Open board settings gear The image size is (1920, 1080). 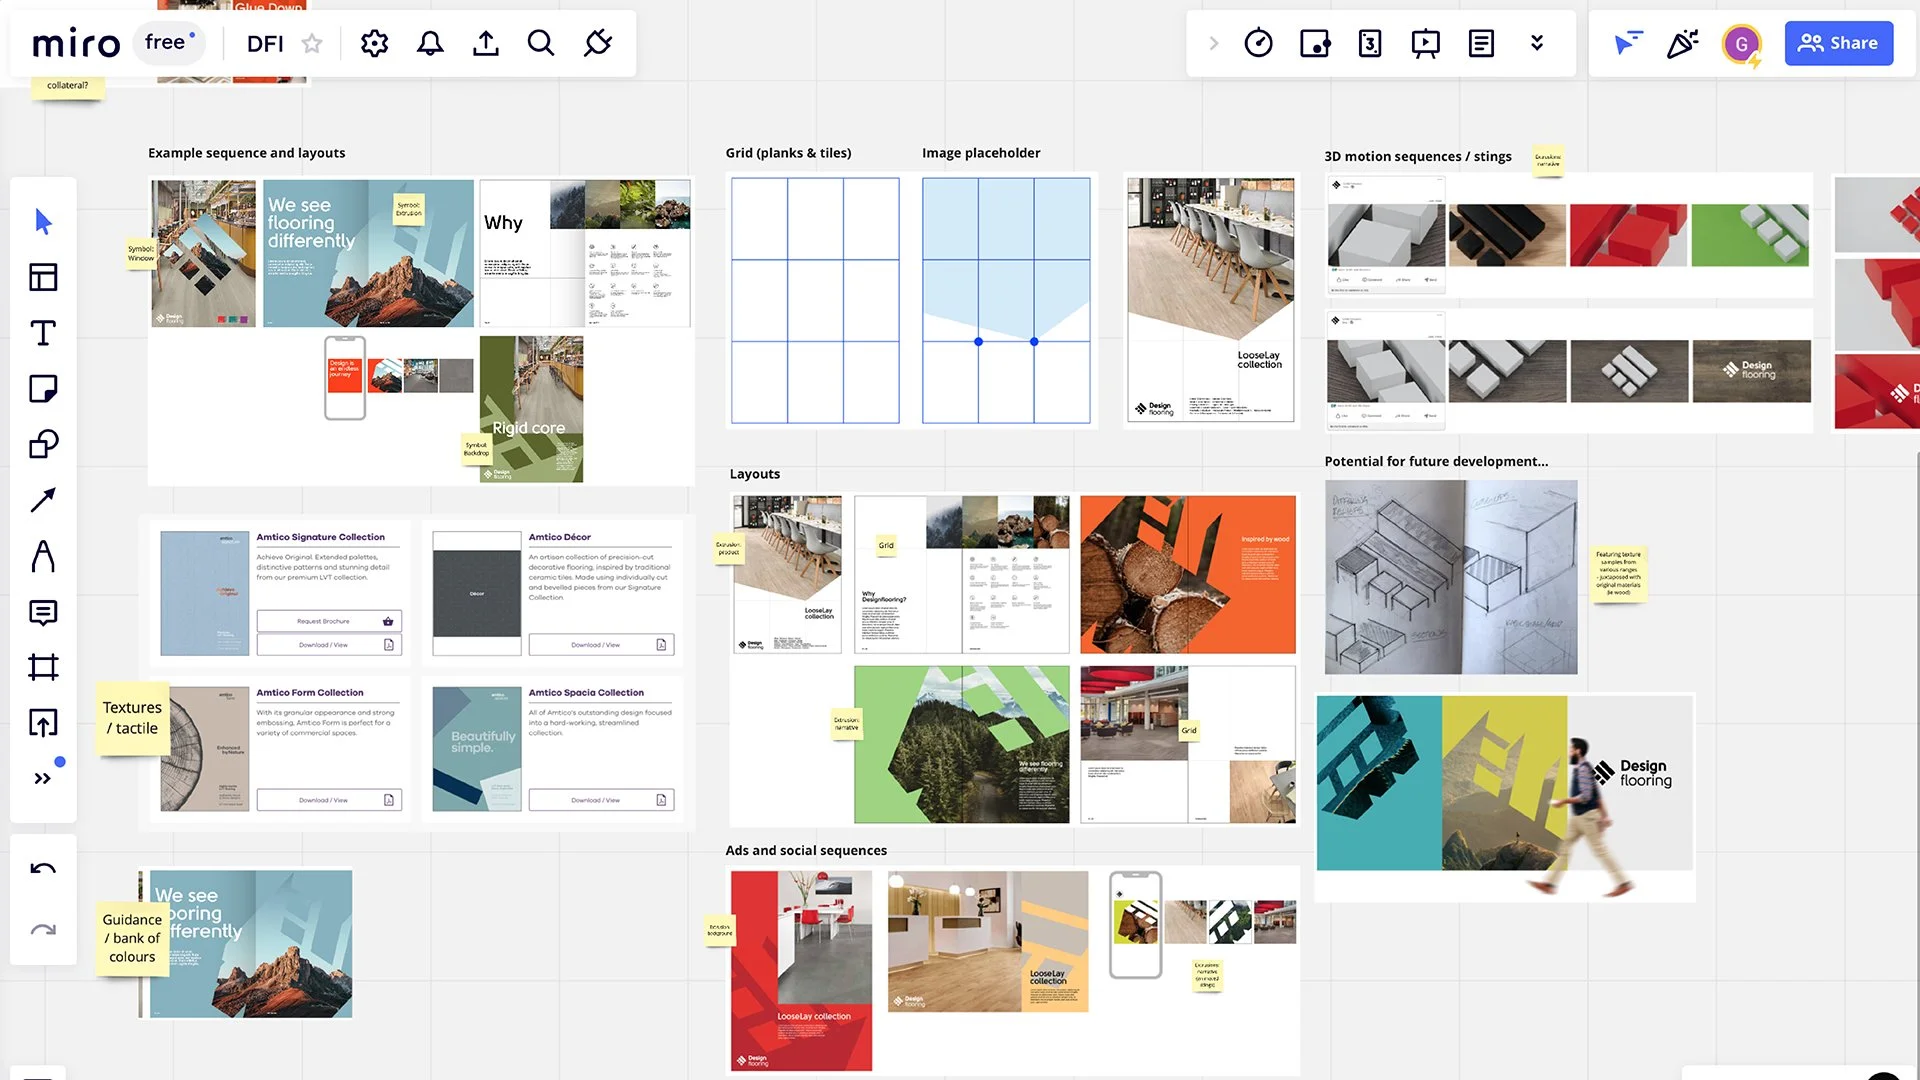(374, 43)
